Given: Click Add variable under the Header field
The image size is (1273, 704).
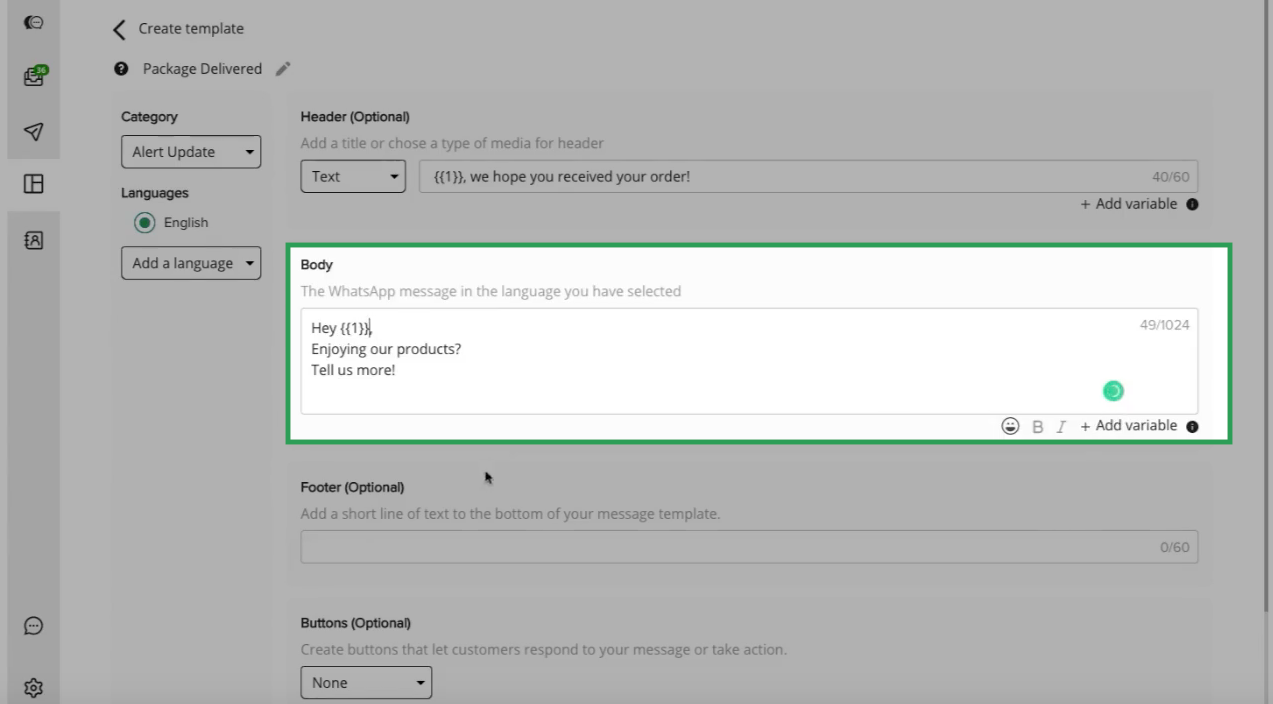Looking at the screenshot, I should (x=1128, y=203).
